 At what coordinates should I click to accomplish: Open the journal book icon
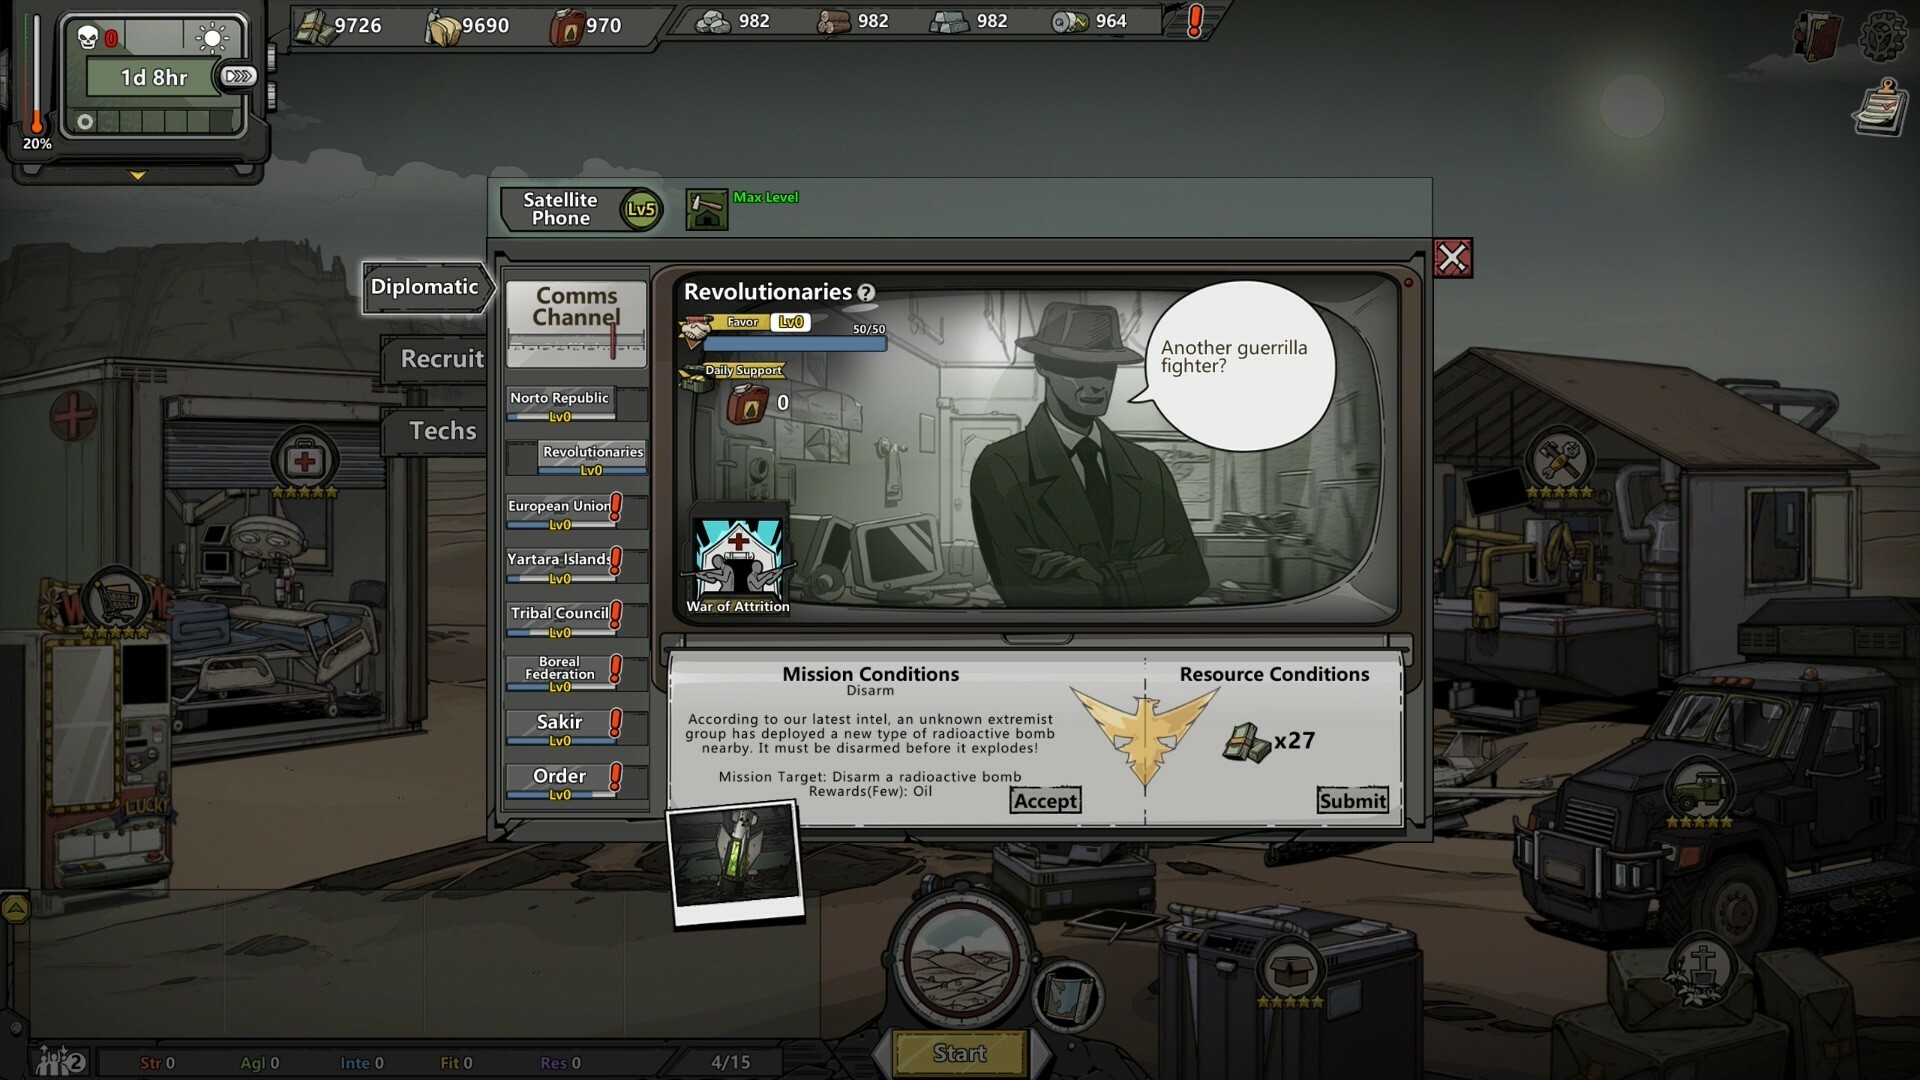coord(1819,36)
